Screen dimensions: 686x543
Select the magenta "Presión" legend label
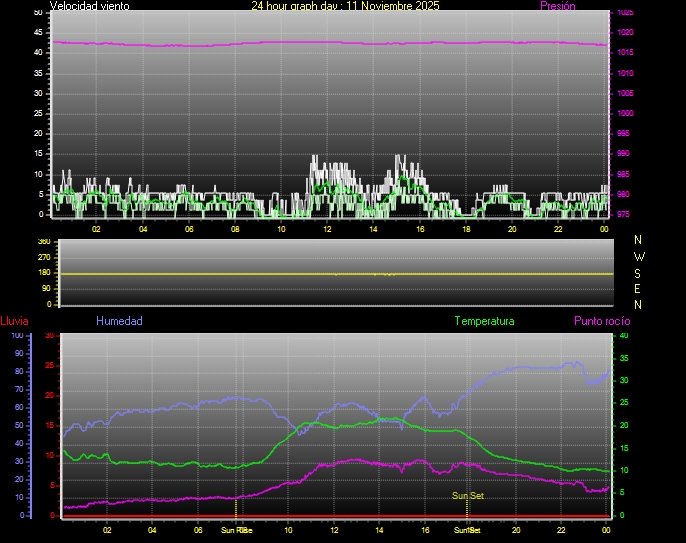click(557, 6)
